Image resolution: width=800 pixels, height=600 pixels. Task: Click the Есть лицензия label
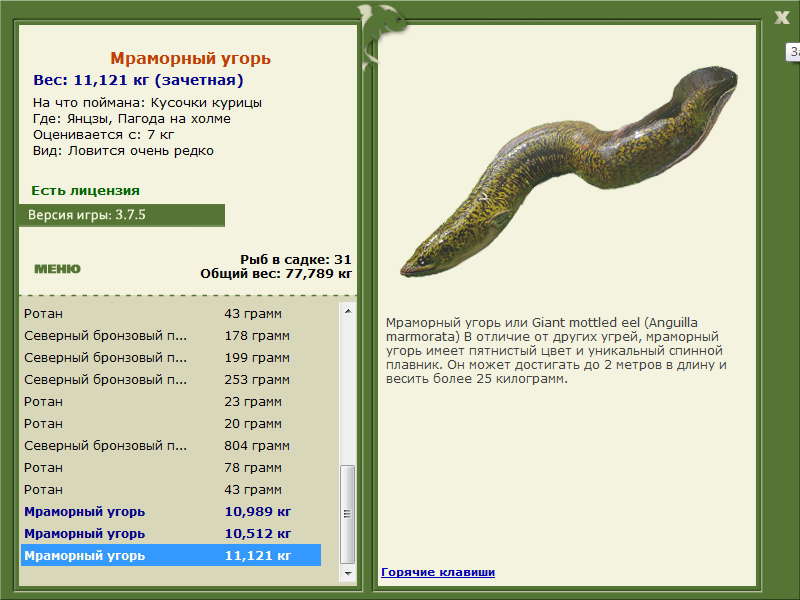85,190
